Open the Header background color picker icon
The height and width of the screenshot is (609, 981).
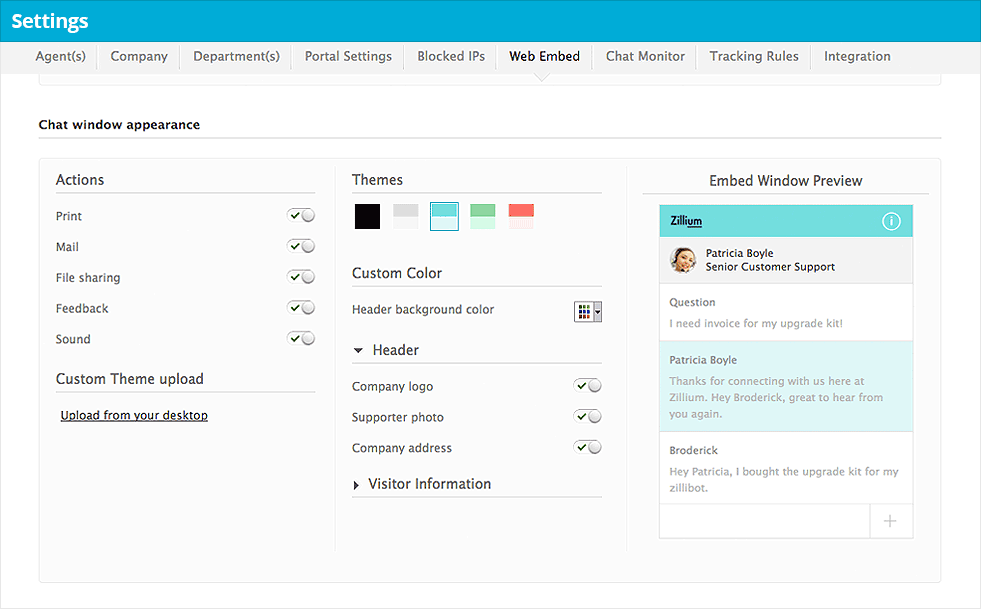585,311
